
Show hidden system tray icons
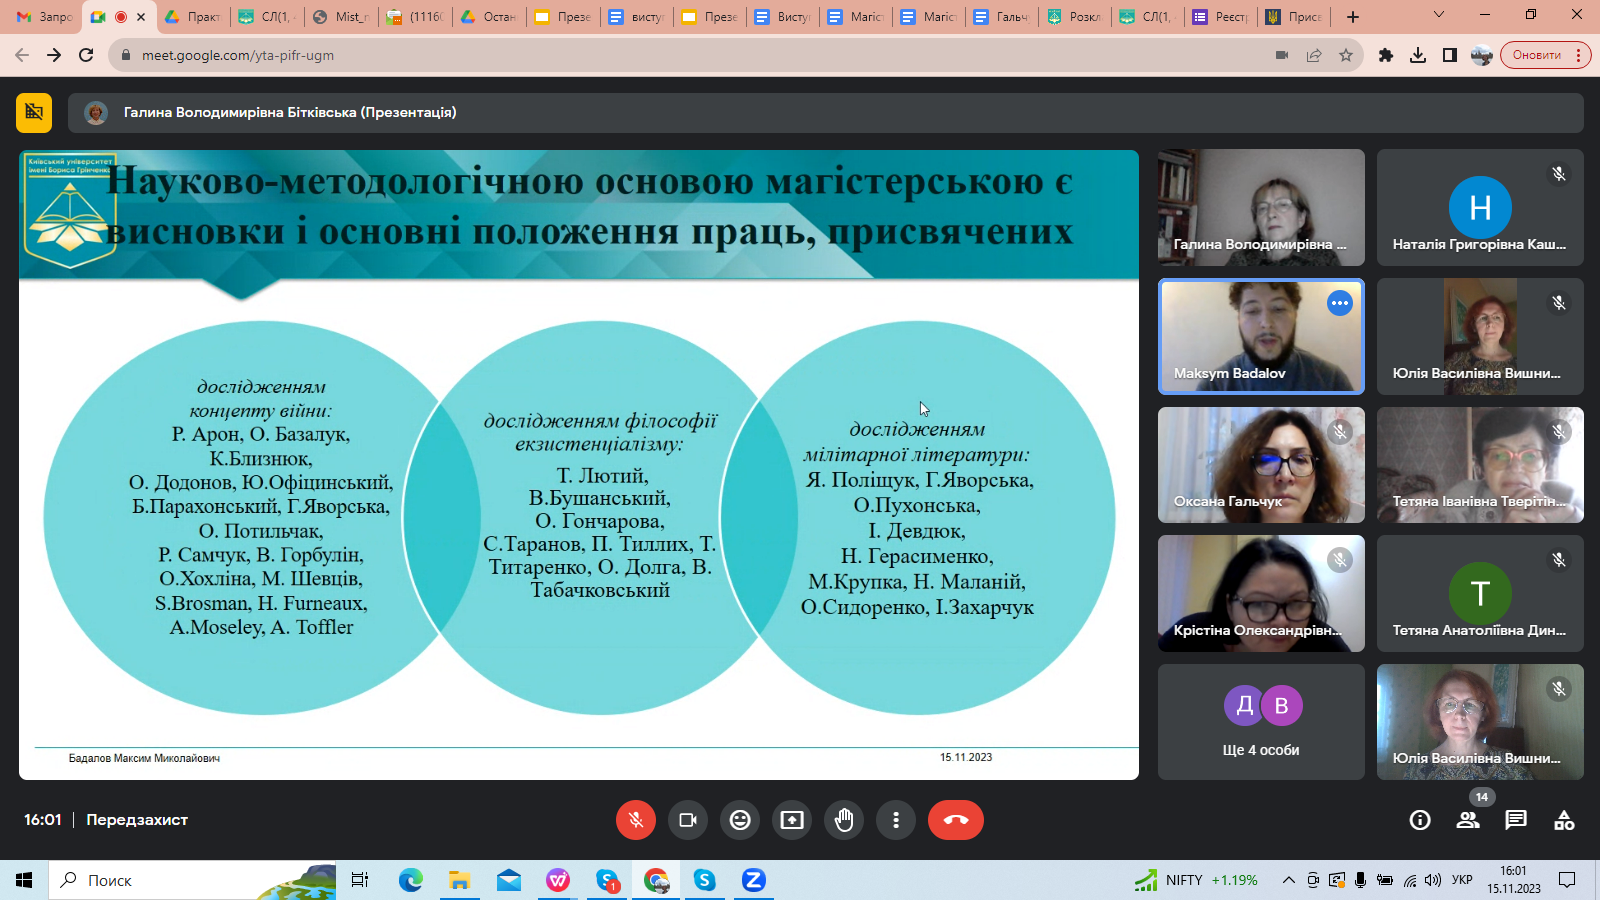click(x=1288, y=880)
